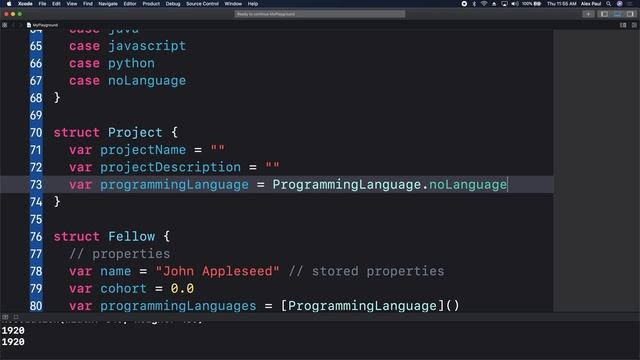Click the screen recording status icon
Image resolution: width=640 pixels, height=360 pixels.
tap(464, 4)
